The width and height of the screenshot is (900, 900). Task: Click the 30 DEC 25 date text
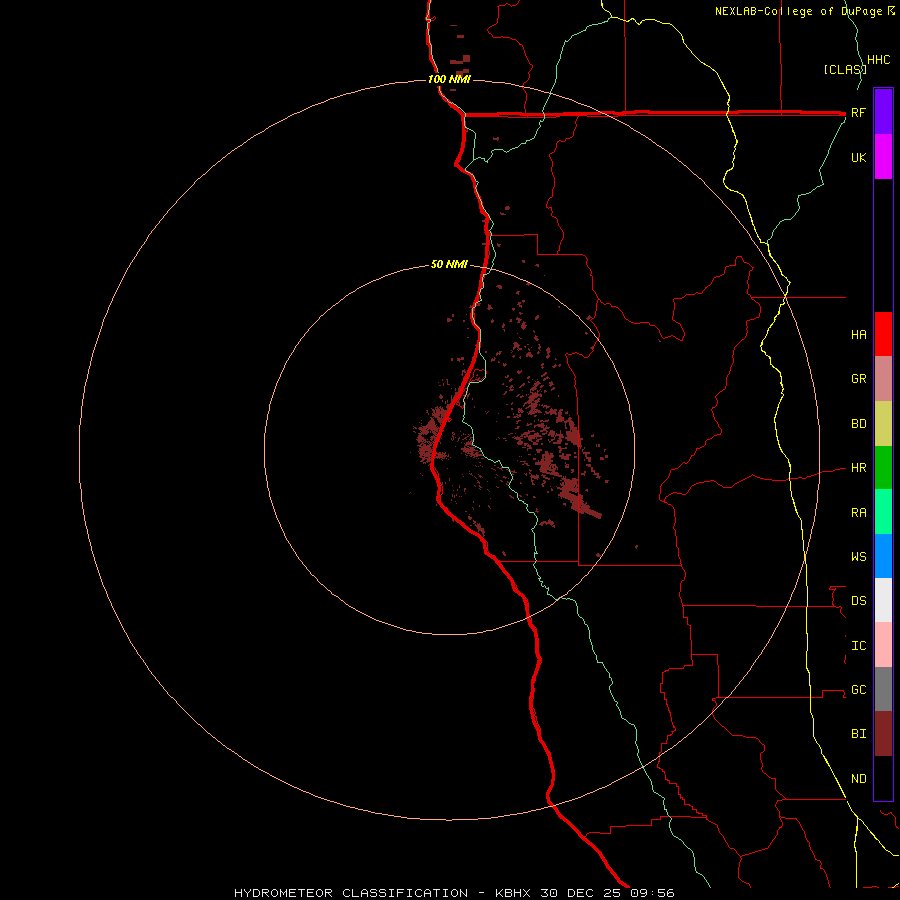click(x=582, y=893)
